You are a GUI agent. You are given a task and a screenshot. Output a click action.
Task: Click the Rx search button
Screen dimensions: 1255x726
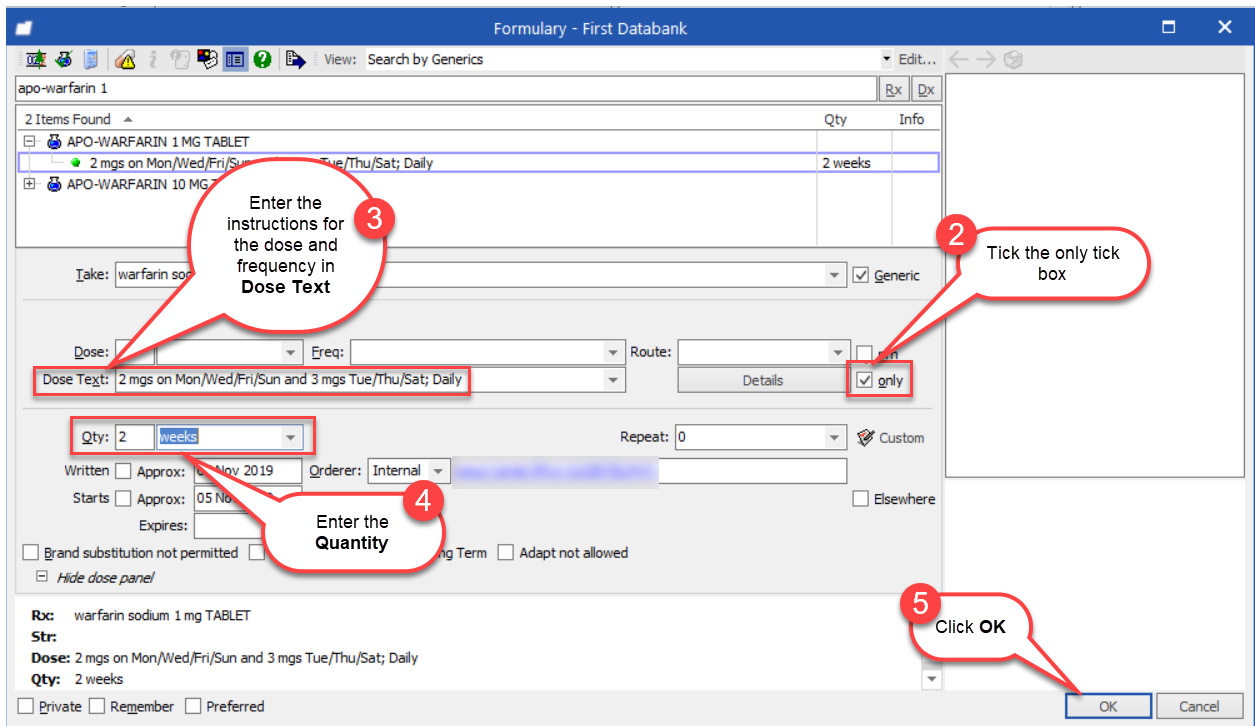pyautogui.click(x=893, y=89)
